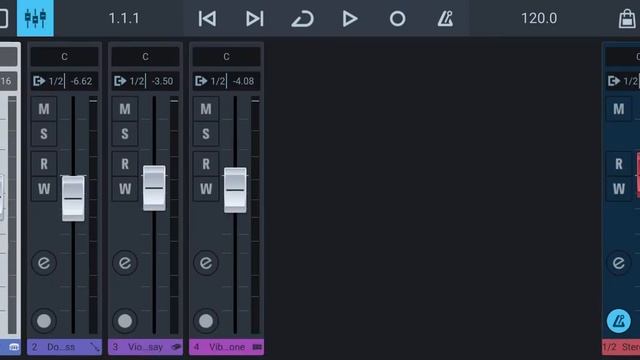Enable Read automation on track 2
Image resolution: width=640 pixels, height=360 pixels.
tap(44, 164)
